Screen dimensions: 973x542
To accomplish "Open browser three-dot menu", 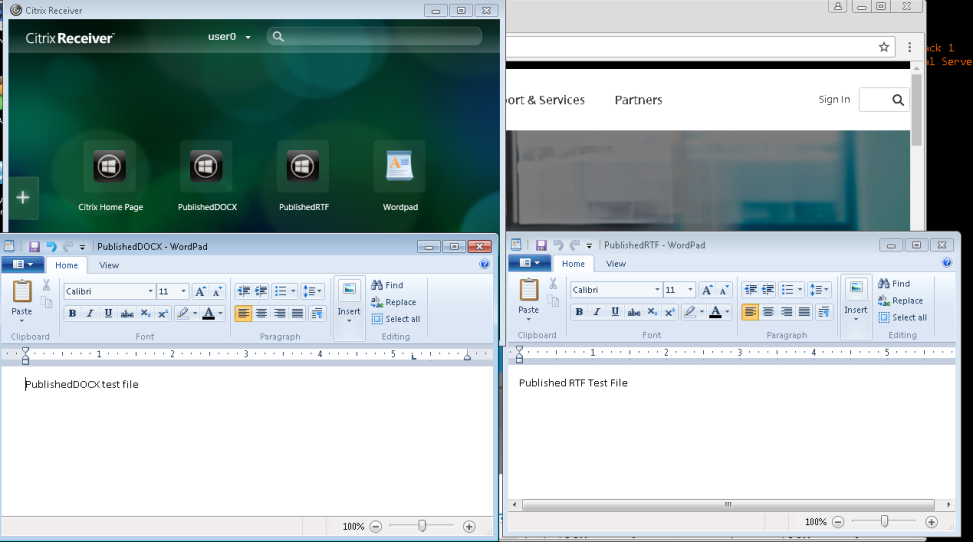I will [x=909, y=47].
